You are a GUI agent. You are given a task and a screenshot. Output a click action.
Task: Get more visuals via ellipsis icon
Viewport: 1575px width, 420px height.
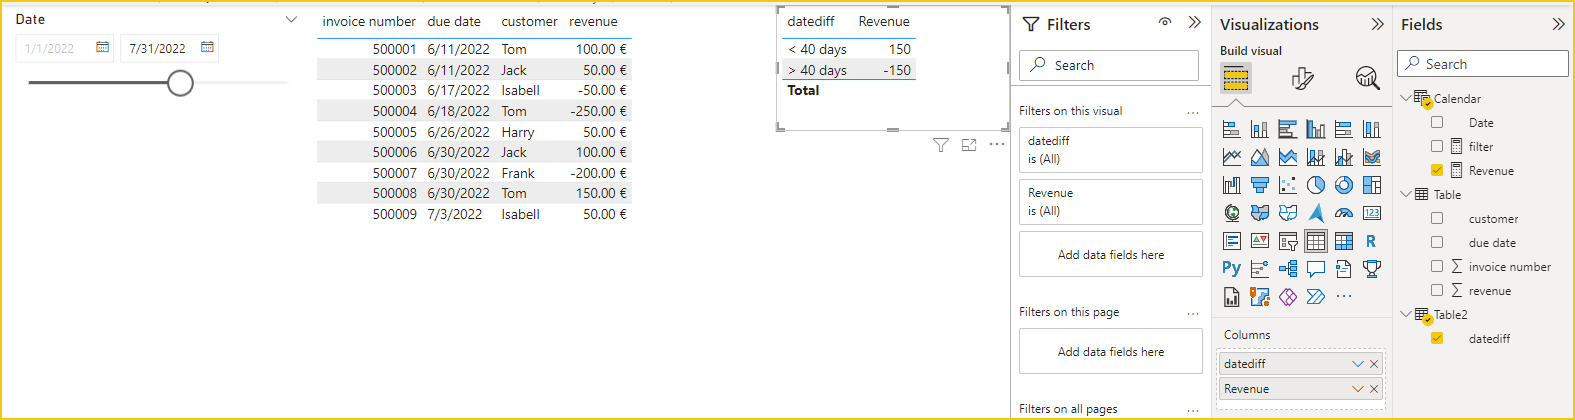coord(1344,296)
